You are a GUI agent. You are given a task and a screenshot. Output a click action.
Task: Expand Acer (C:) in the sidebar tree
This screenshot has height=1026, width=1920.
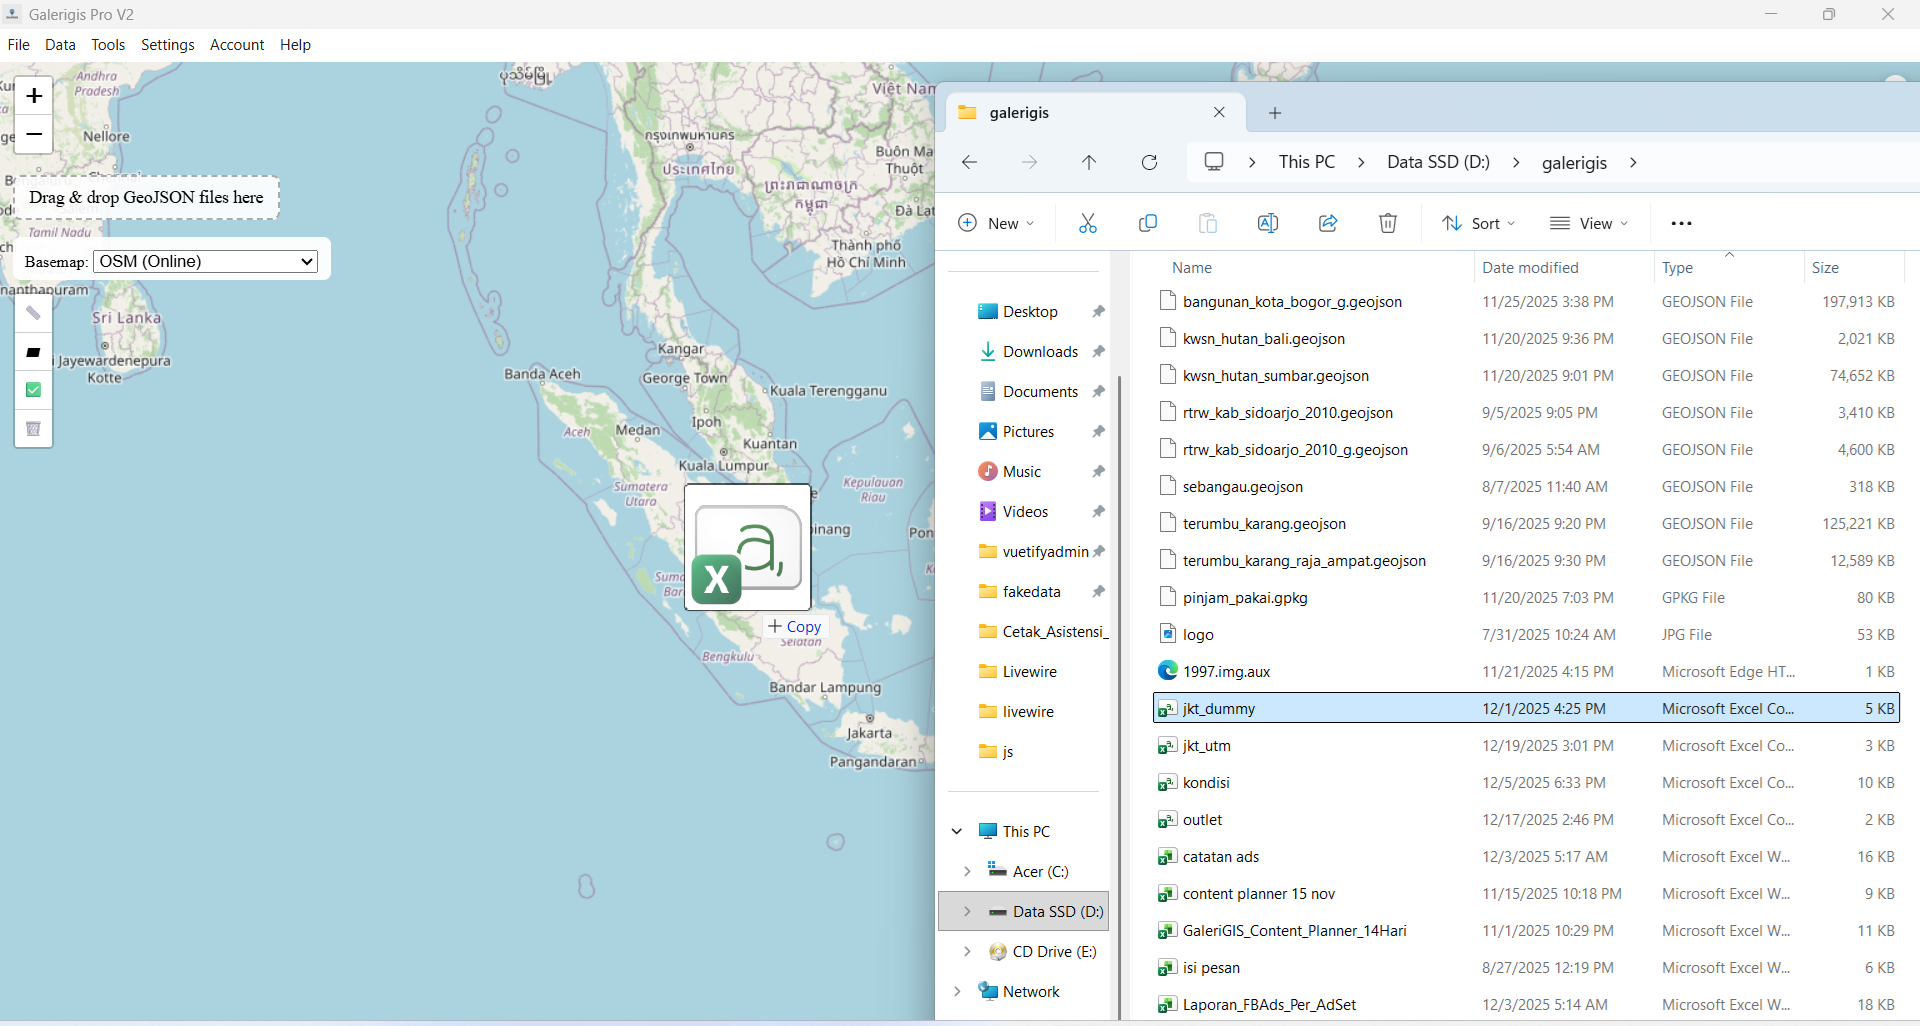pos(967,871)
